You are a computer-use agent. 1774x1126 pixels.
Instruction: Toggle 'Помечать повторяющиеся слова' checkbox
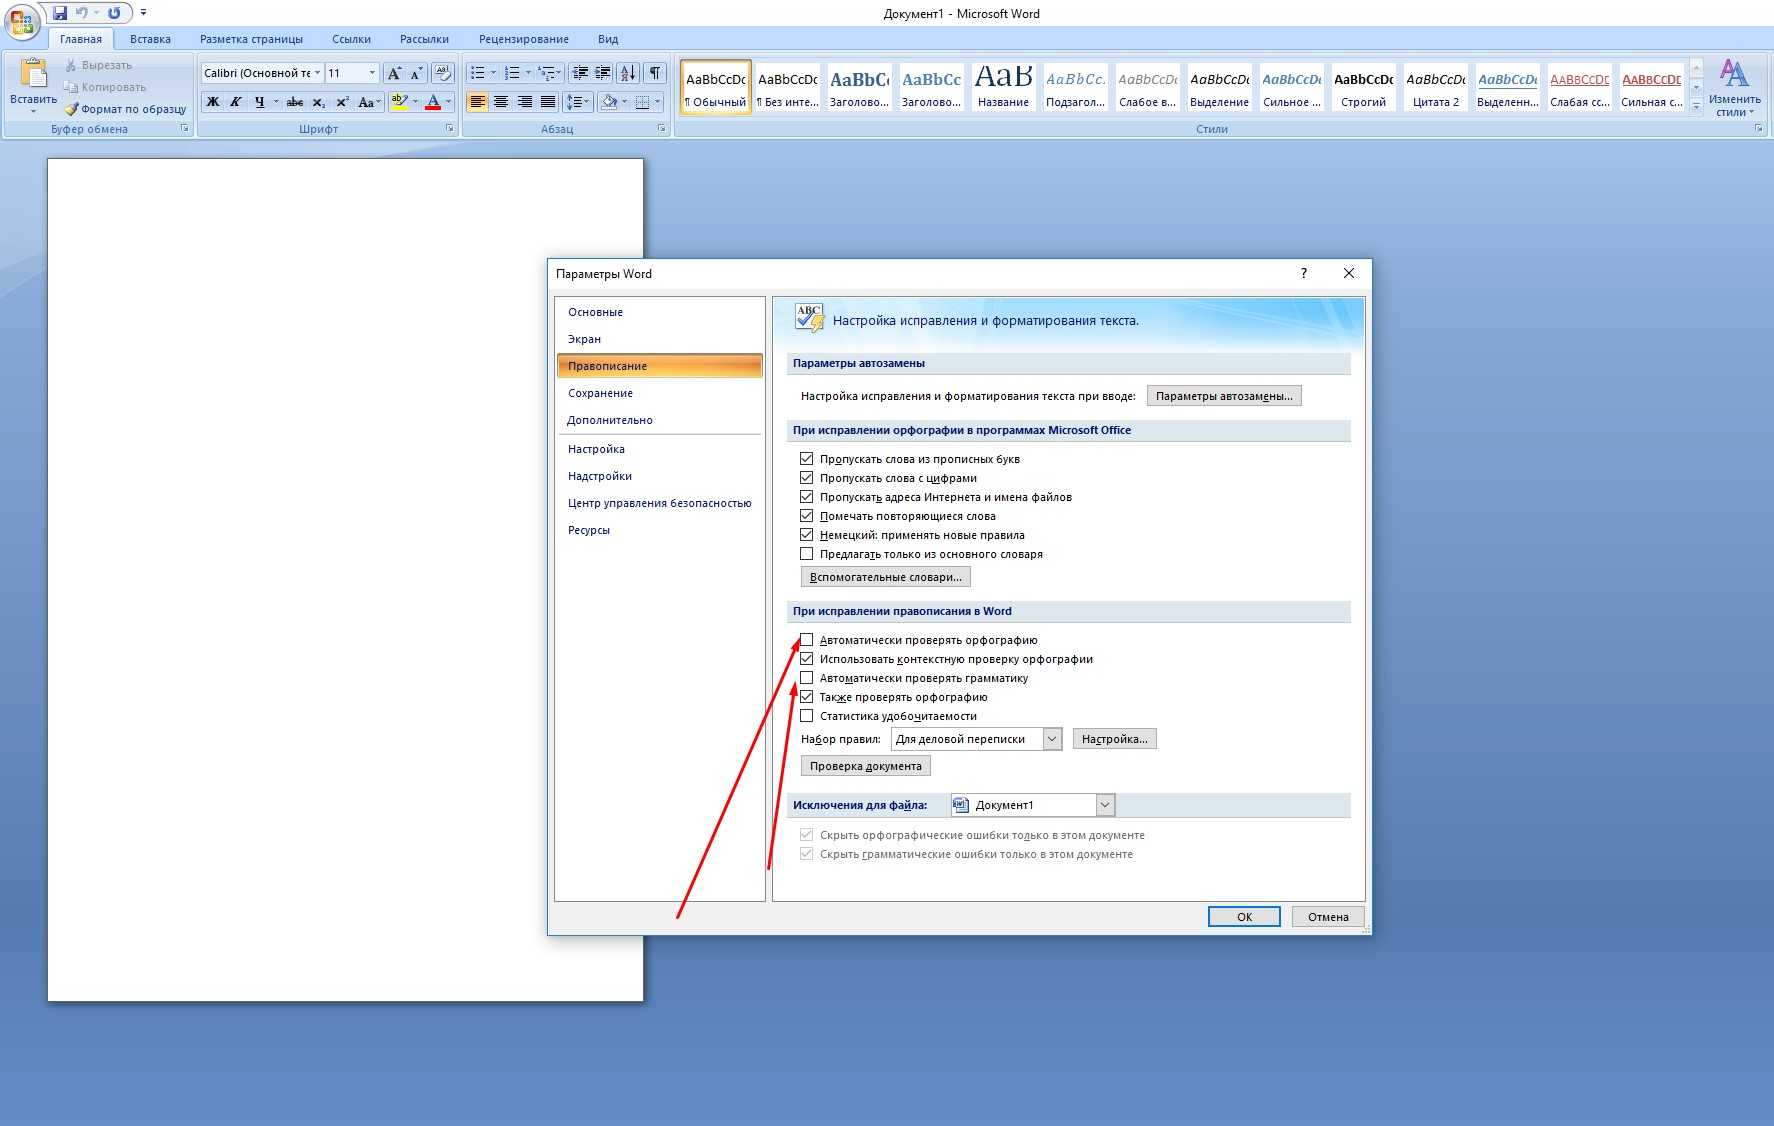pyautogui.click(x=806, y=515)
